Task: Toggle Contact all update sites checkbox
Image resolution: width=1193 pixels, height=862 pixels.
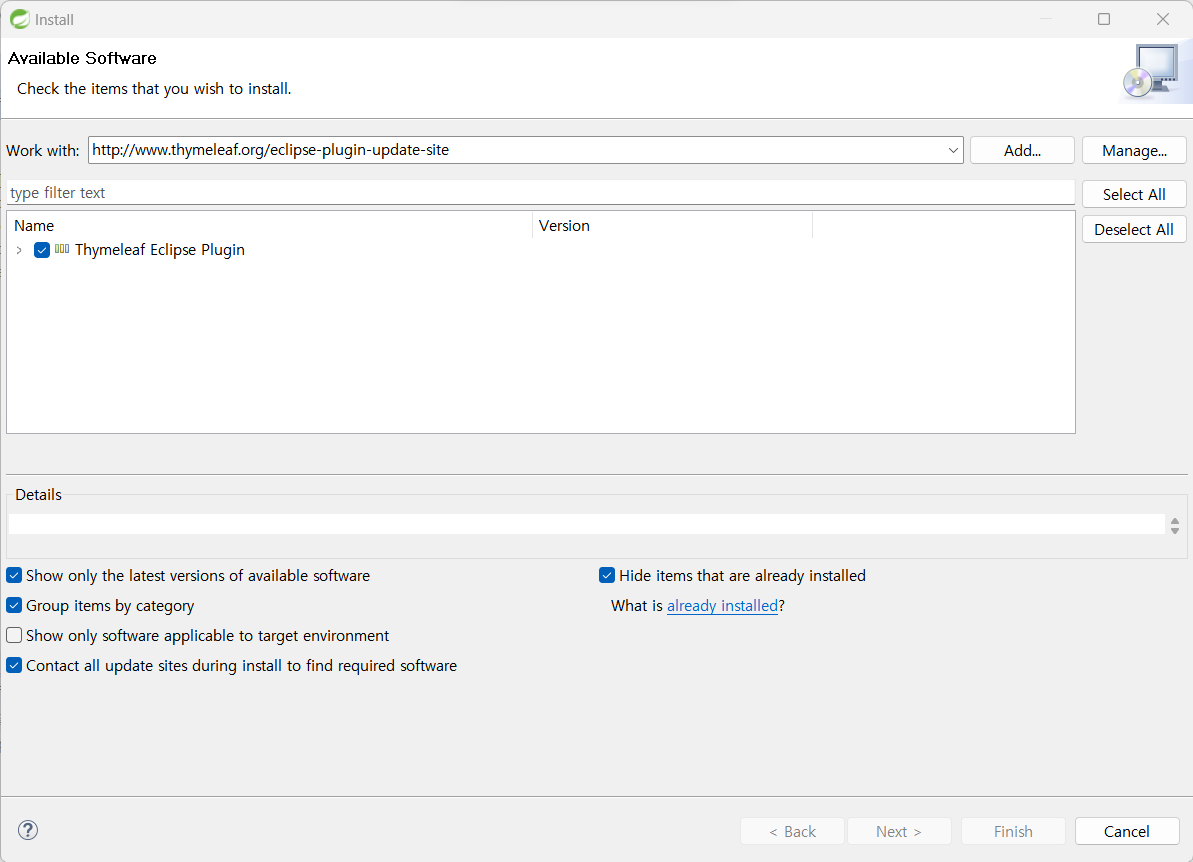Action: pyautogui.click(x=14, y=665)
